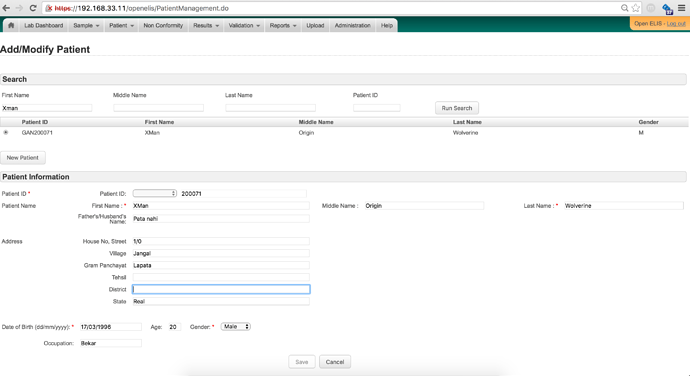Image resolution: width=690 pixels, height=376 pixels.
Task: Click the blue extension icon in toolbar
Action: [668, 8]
